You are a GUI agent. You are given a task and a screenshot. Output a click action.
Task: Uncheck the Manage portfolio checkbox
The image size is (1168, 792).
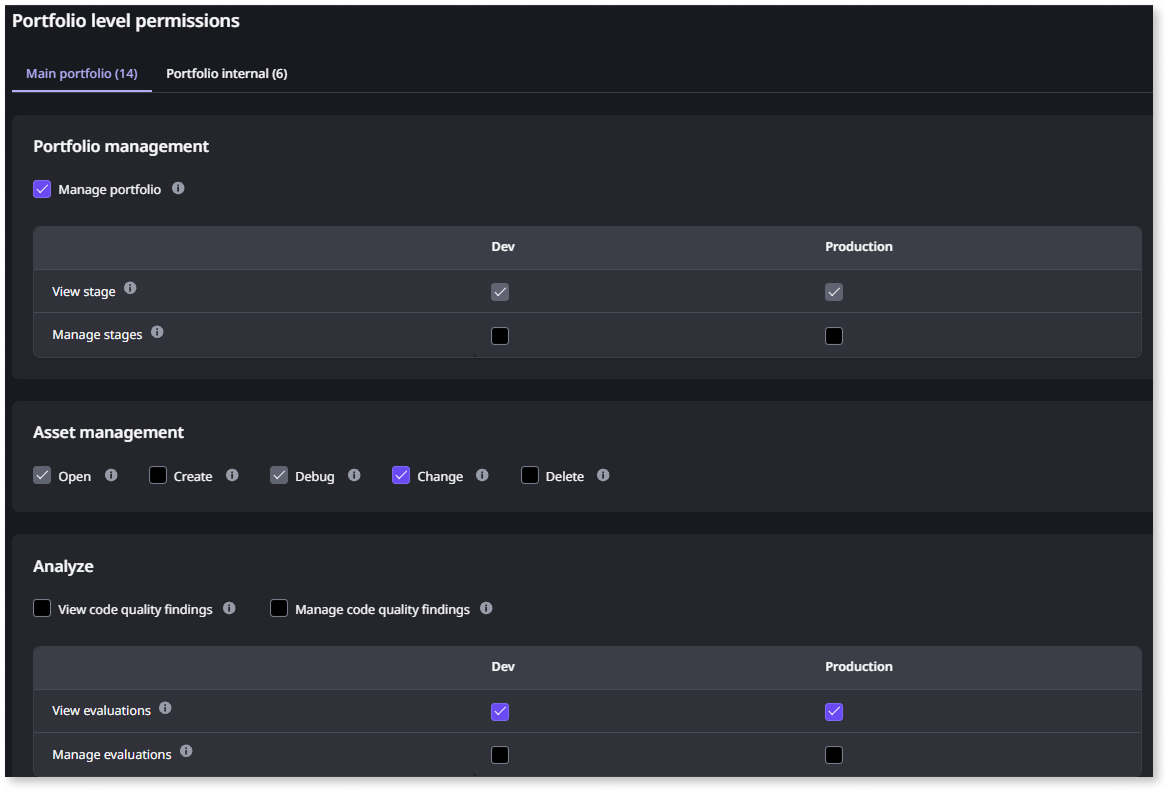(42, 189)
